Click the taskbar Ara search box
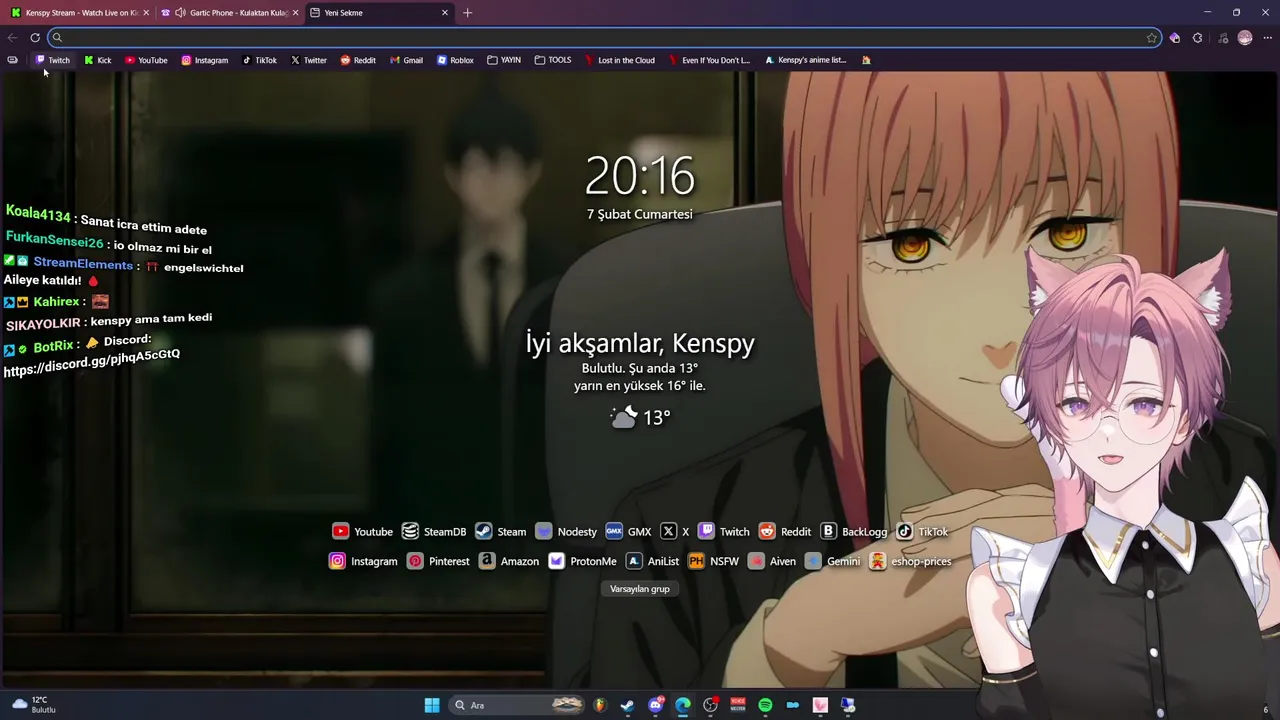The image size is (1280, 720). 518,705
